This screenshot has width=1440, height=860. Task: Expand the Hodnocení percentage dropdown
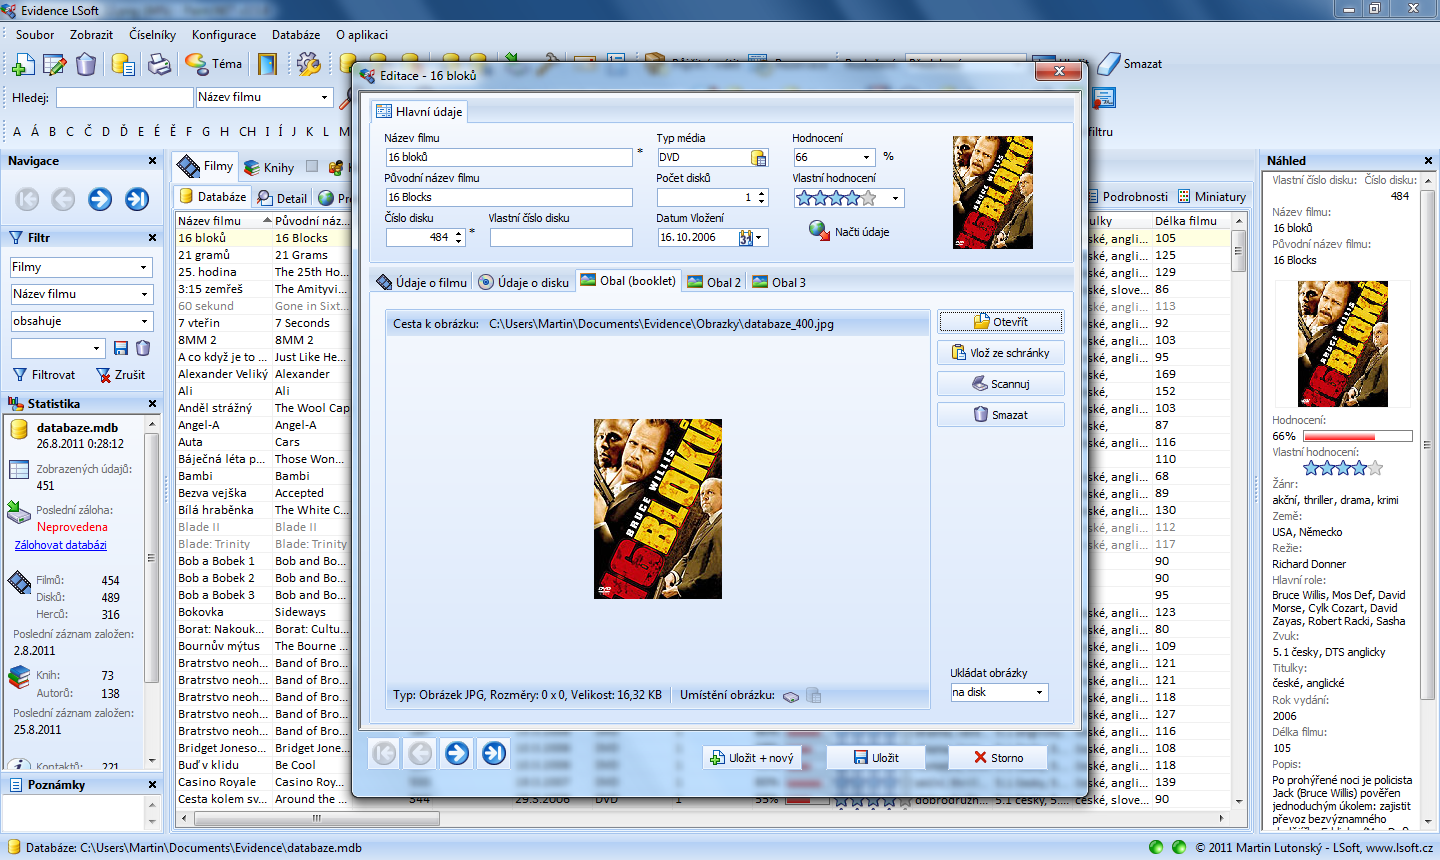[866, 158]
